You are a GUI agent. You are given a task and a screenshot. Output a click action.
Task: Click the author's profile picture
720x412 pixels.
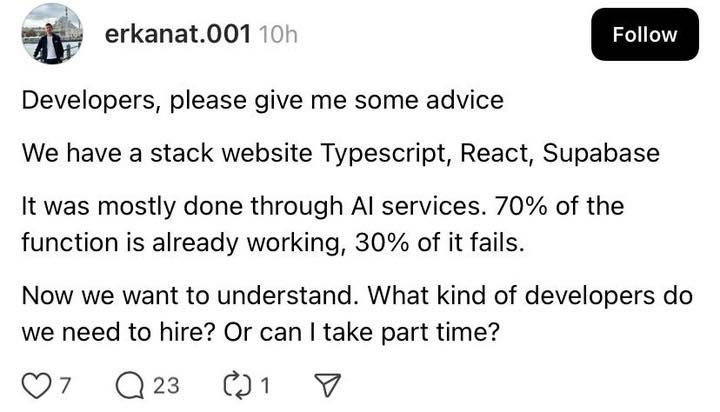[x=48, y=34]
